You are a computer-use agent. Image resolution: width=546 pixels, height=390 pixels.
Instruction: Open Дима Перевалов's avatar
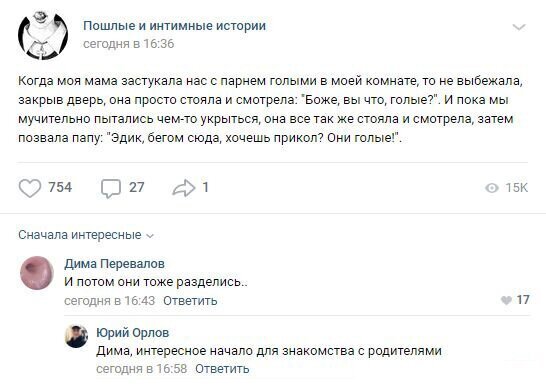[37, 273]
